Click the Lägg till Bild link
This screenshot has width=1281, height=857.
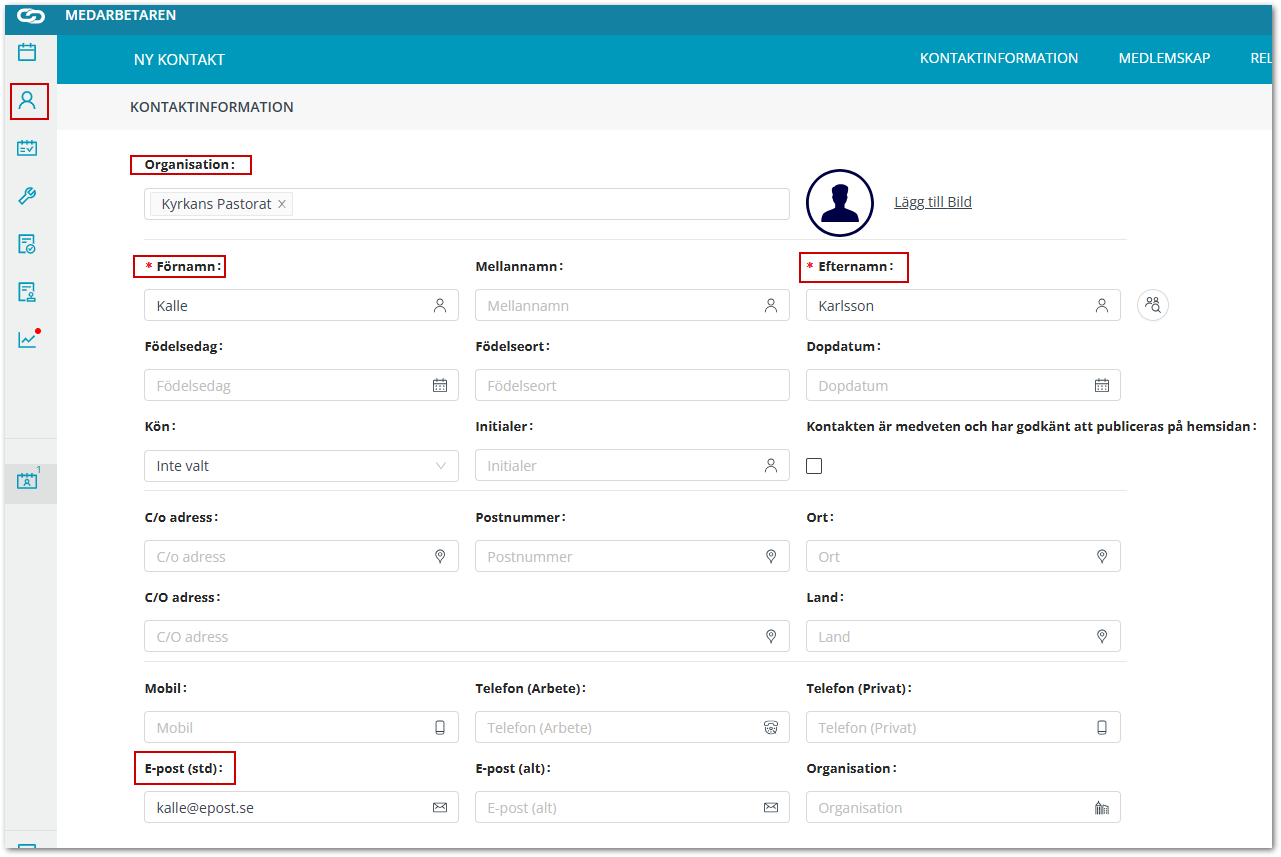click(x=933, y=202)
